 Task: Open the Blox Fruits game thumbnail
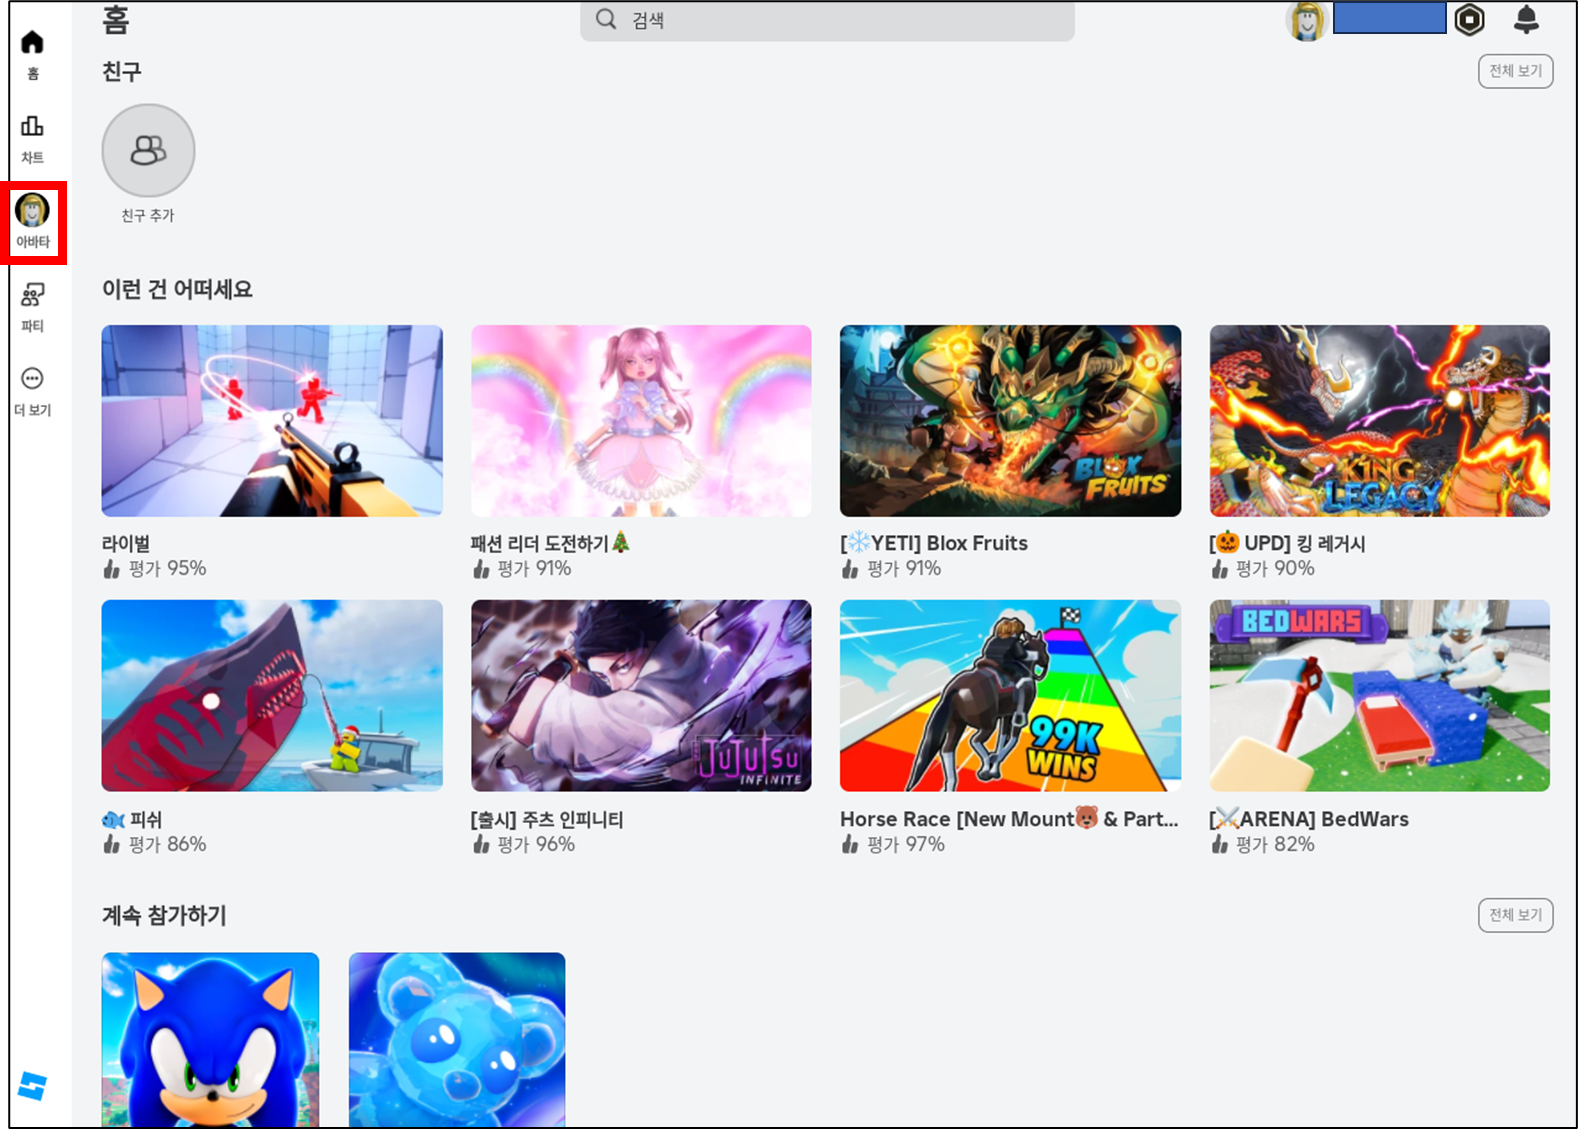[1010, 421]
